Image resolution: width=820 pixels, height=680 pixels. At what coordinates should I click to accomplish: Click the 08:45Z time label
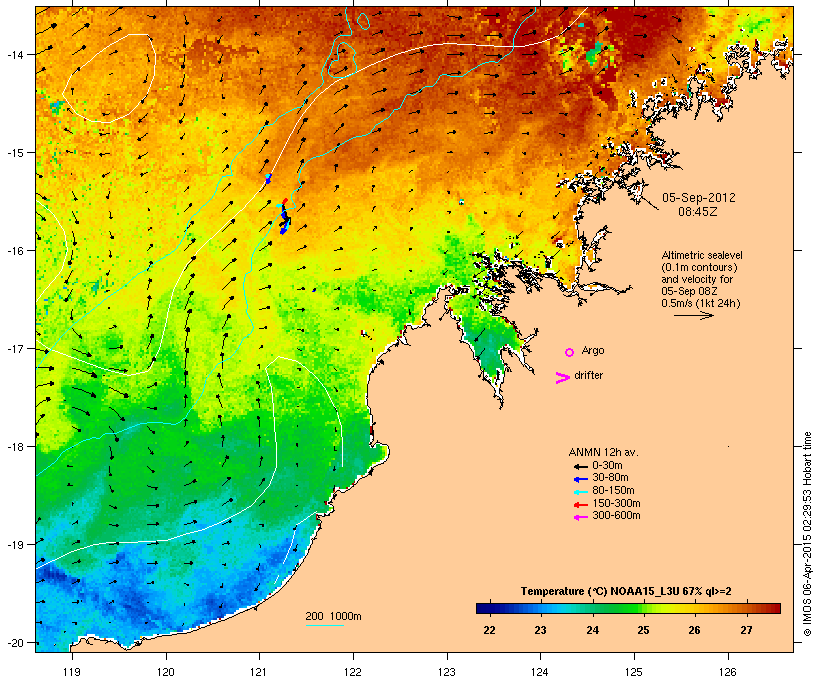point(698,212)
